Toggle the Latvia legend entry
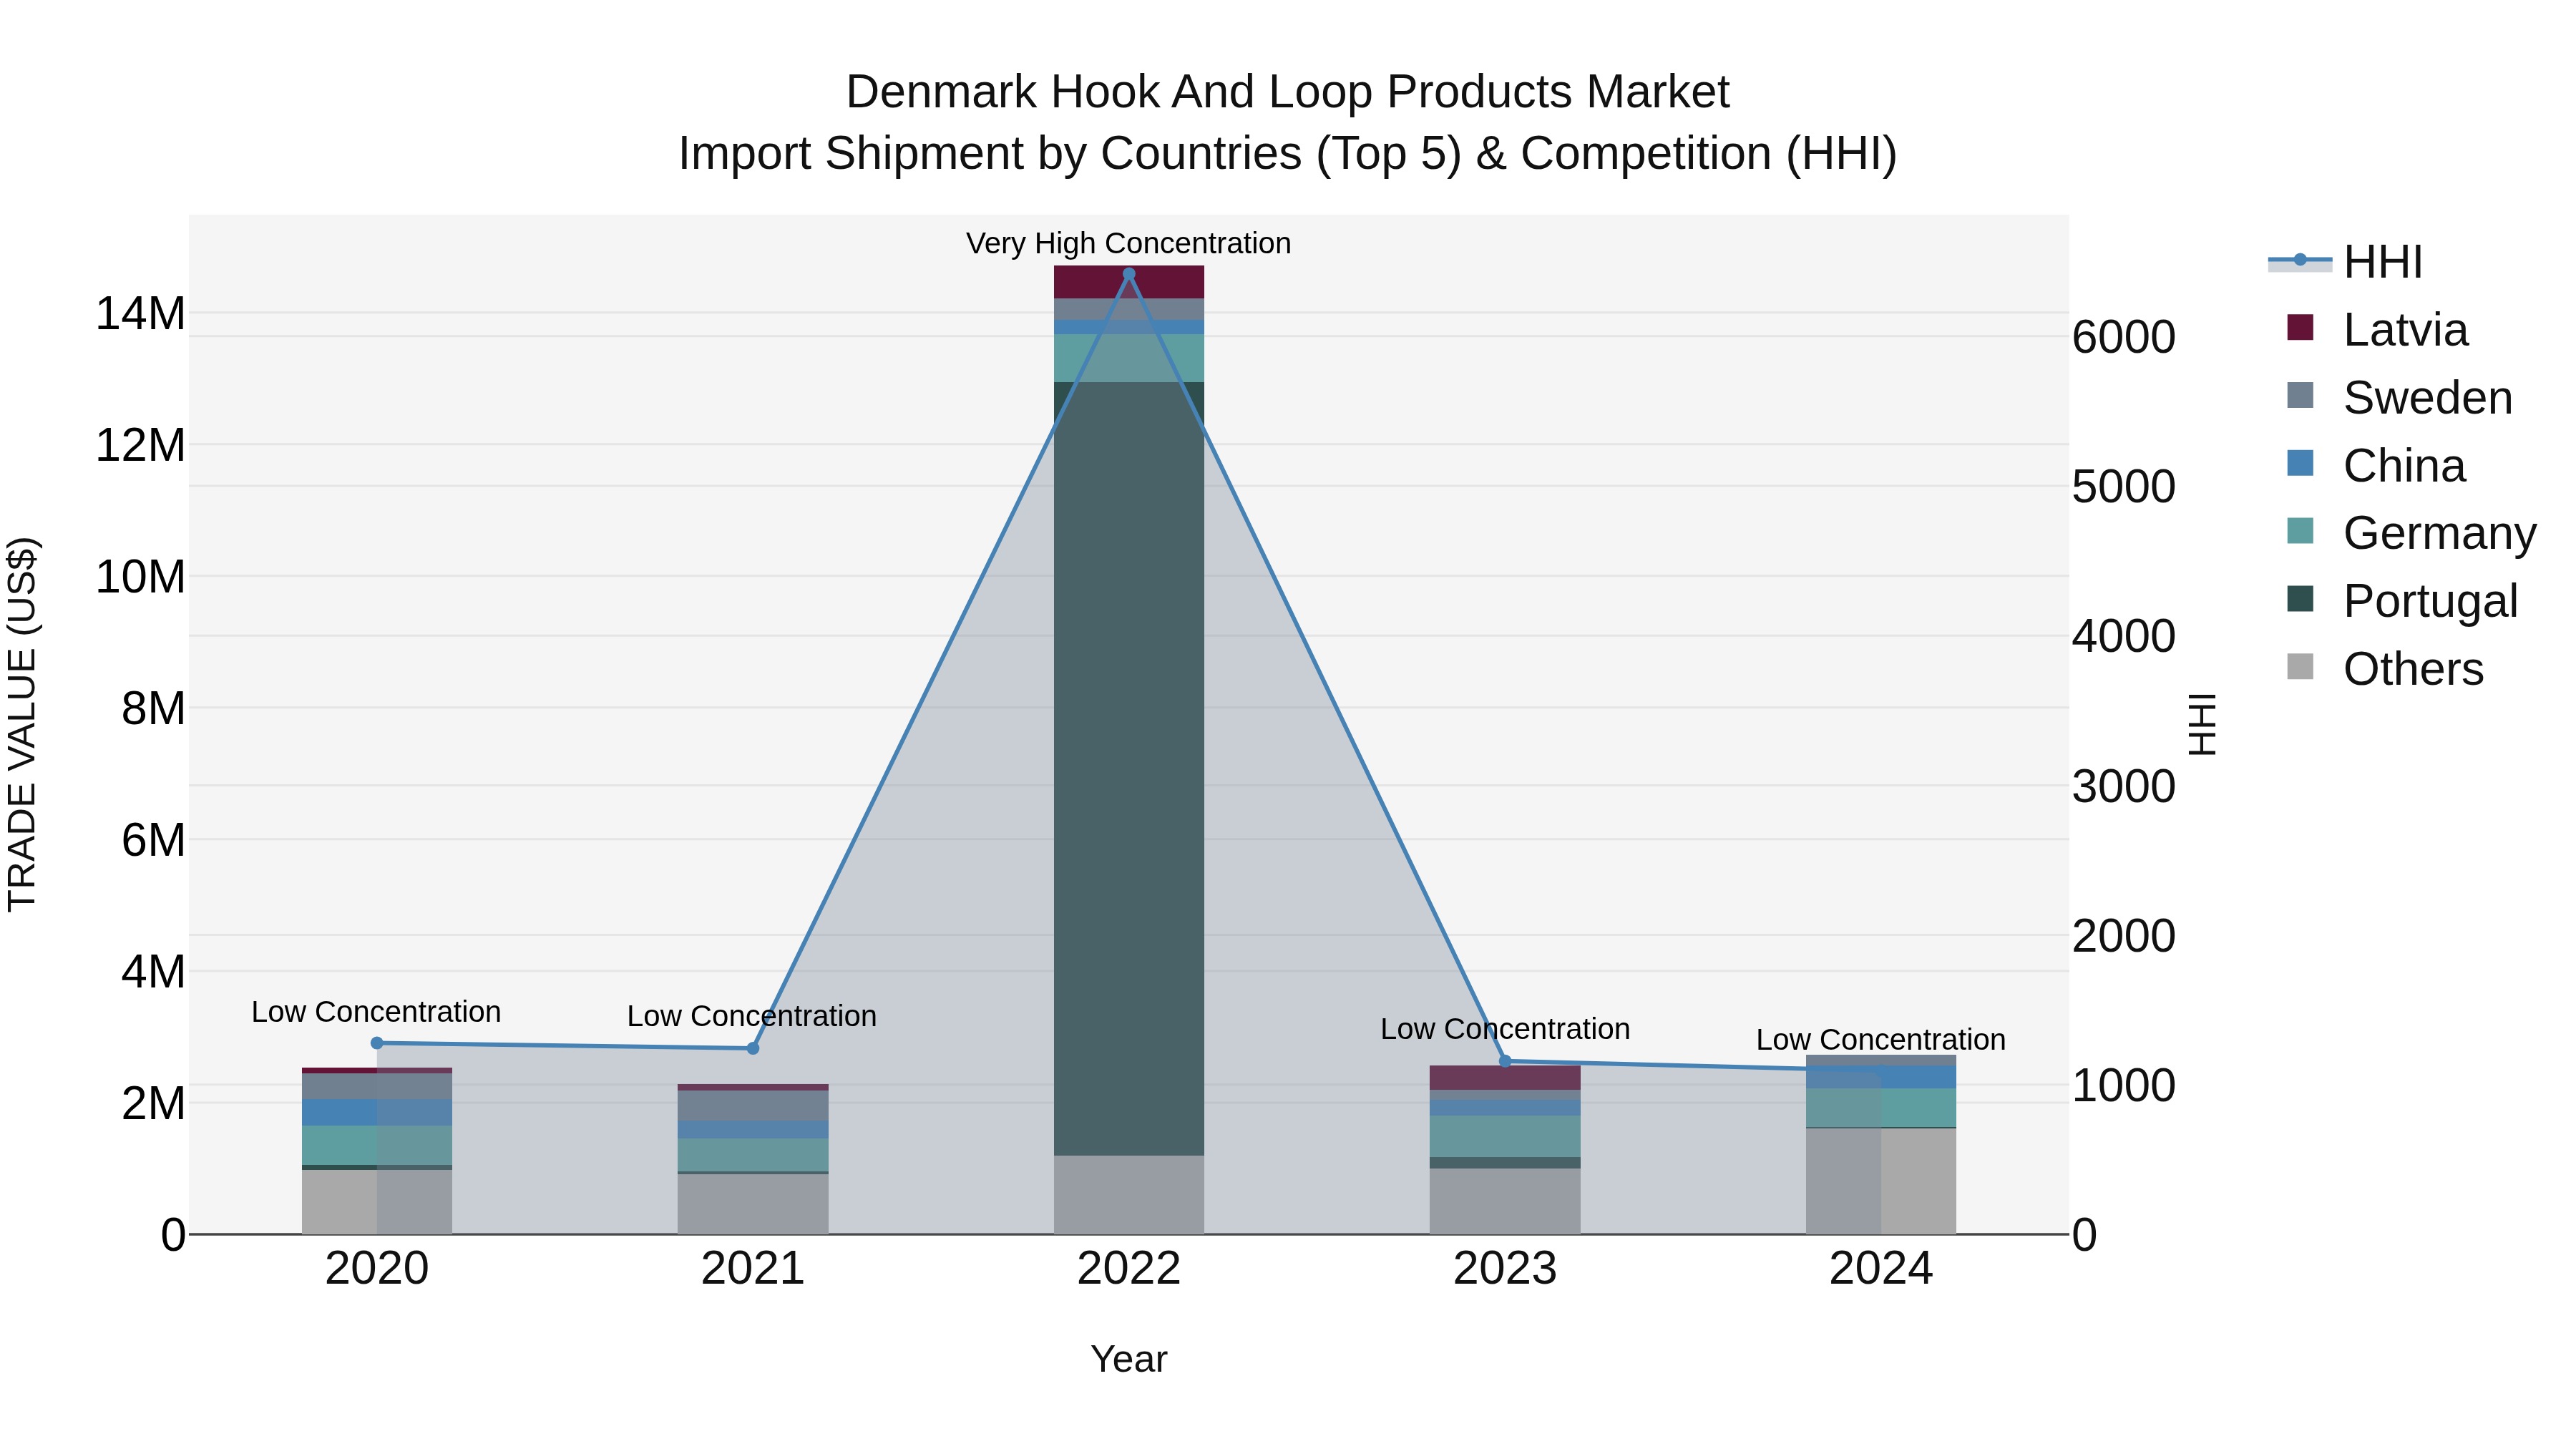This screenshot has height=1449, width=2576. pyautogui.click(x=2378, y=330)
